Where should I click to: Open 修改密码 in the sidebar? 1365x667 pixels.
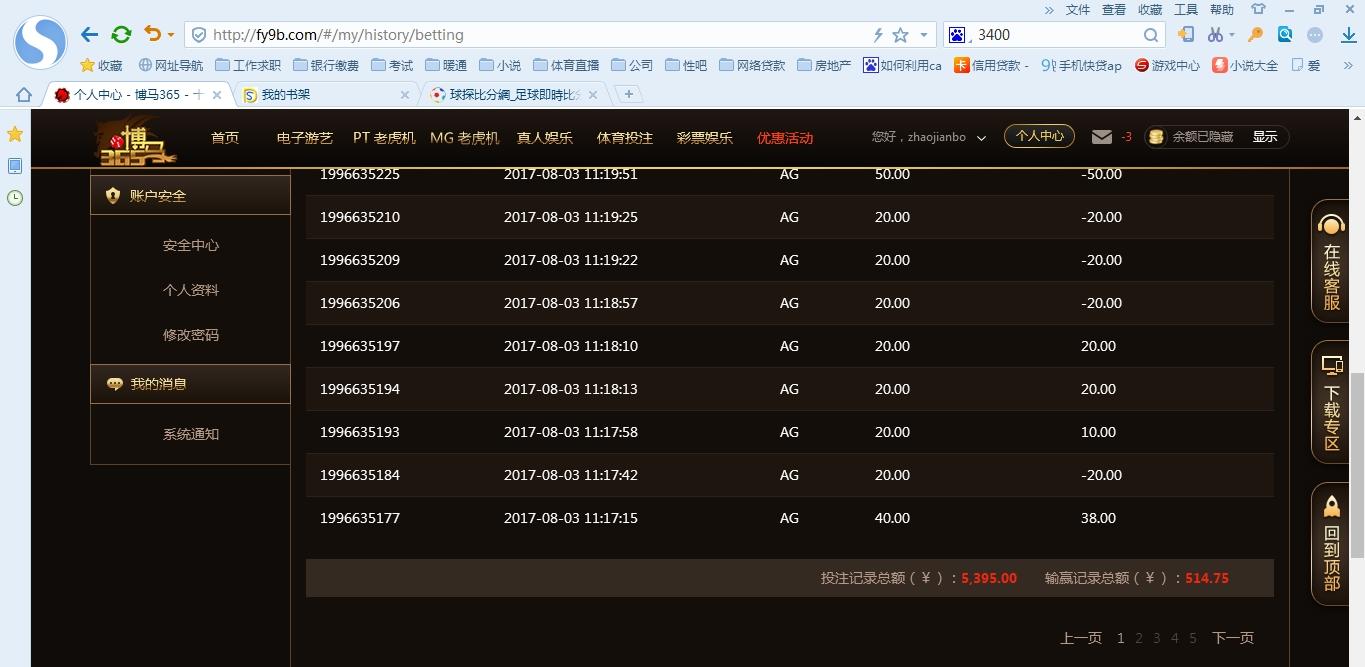pos(191,335)
